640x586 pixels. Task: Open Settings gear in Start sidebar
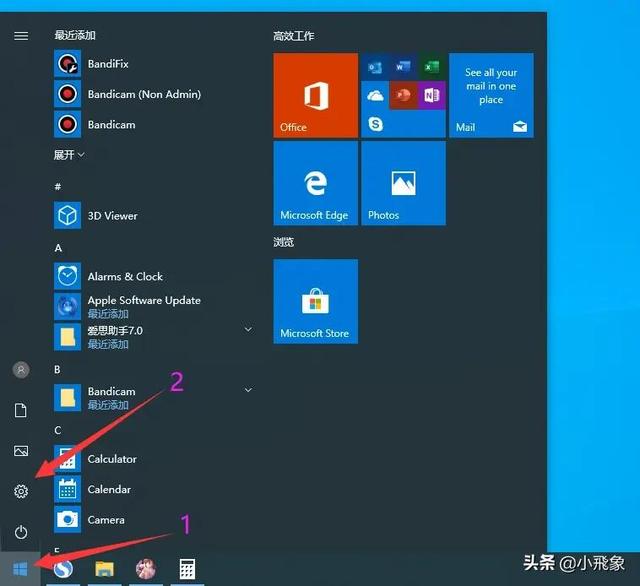coord(21,491)
